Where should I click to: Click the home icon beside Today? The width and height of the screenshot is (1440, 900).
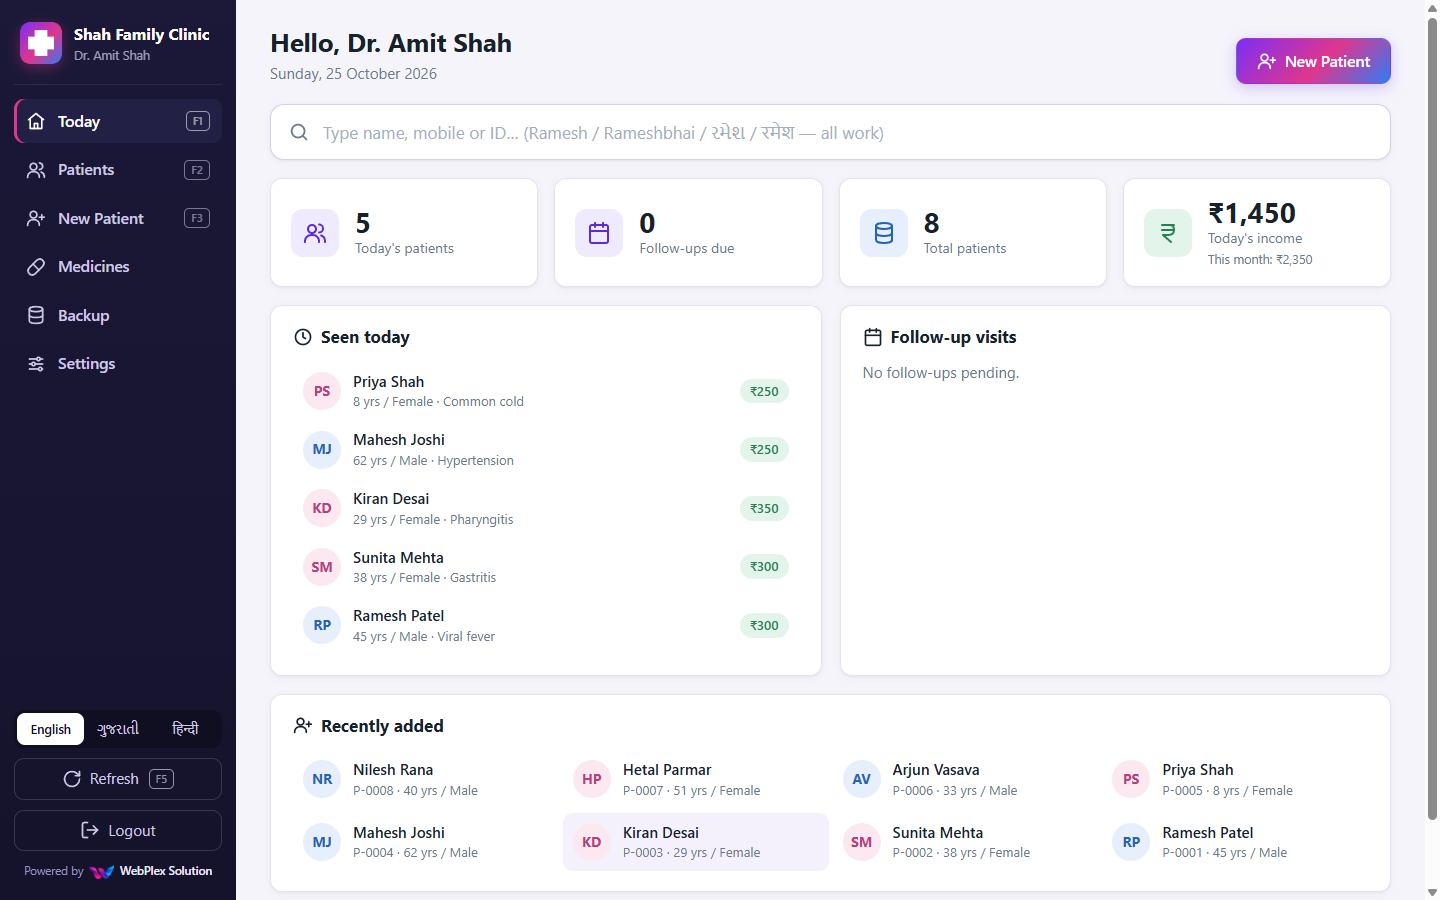[36, 121]
